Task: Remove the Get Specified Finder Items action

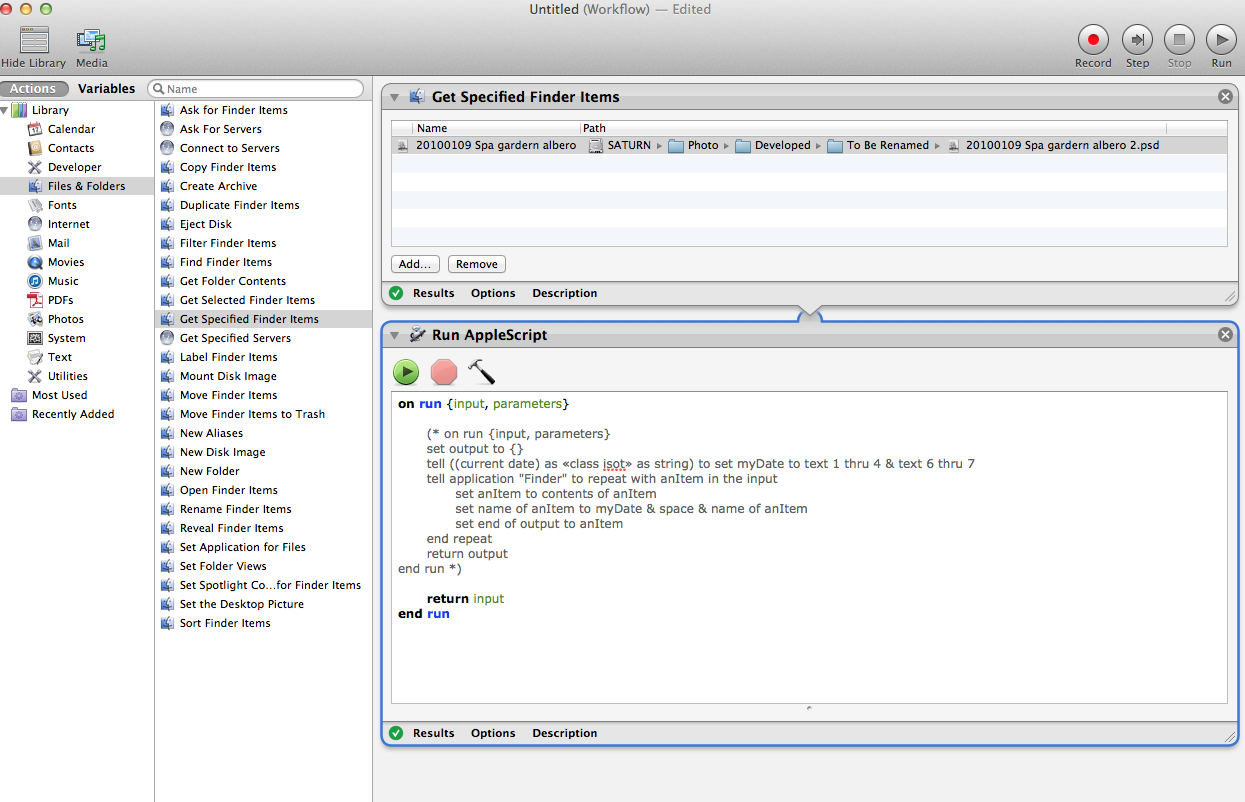Action: click(1225, 97)
